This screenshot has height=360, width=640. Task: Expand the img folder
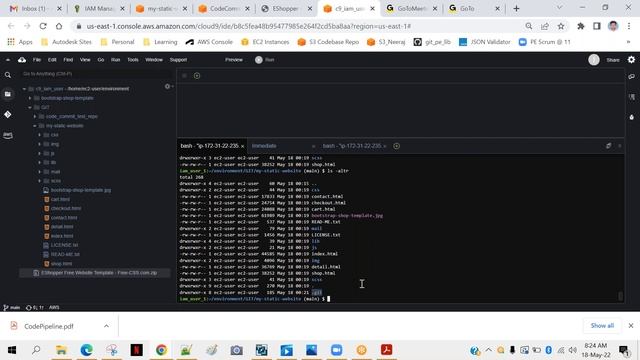(x=40, y=144)
